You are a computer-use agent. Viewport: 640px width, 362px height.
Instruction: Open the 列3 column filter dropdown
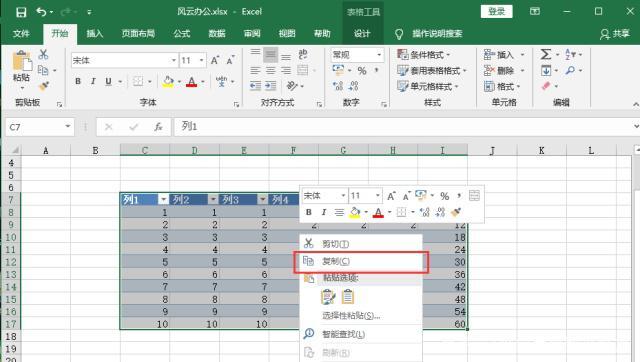click(263, 199)
